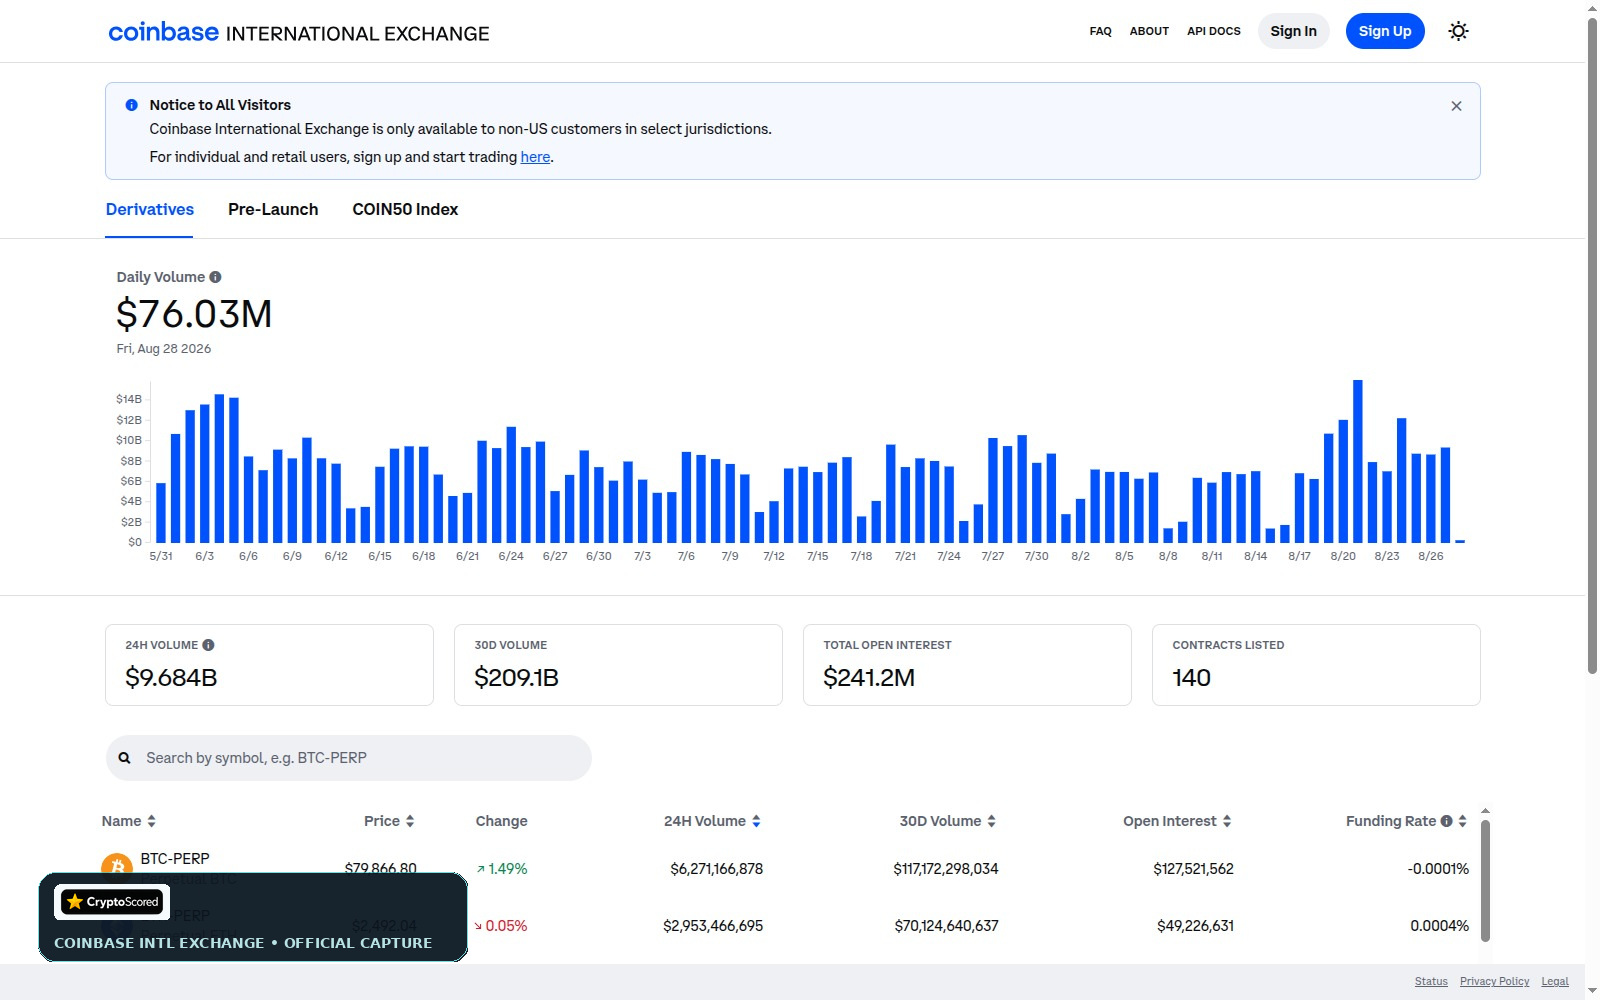
Task: Follow the 'here' sign-up link
Action: (535, 157)
